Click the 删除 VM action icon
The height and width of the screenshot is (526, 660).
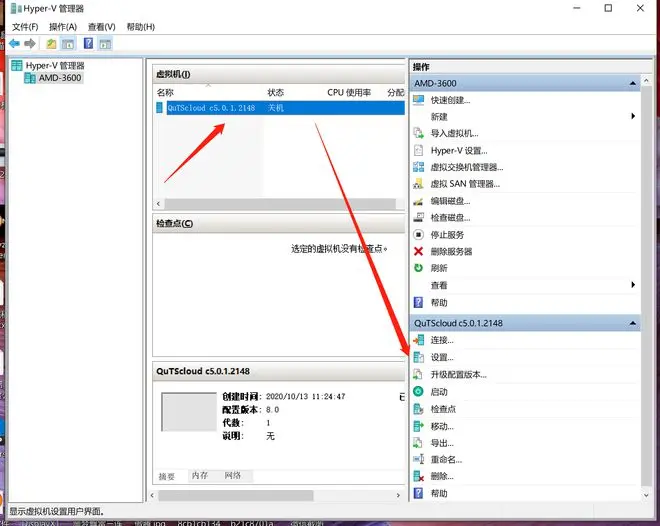click(418, 476)
